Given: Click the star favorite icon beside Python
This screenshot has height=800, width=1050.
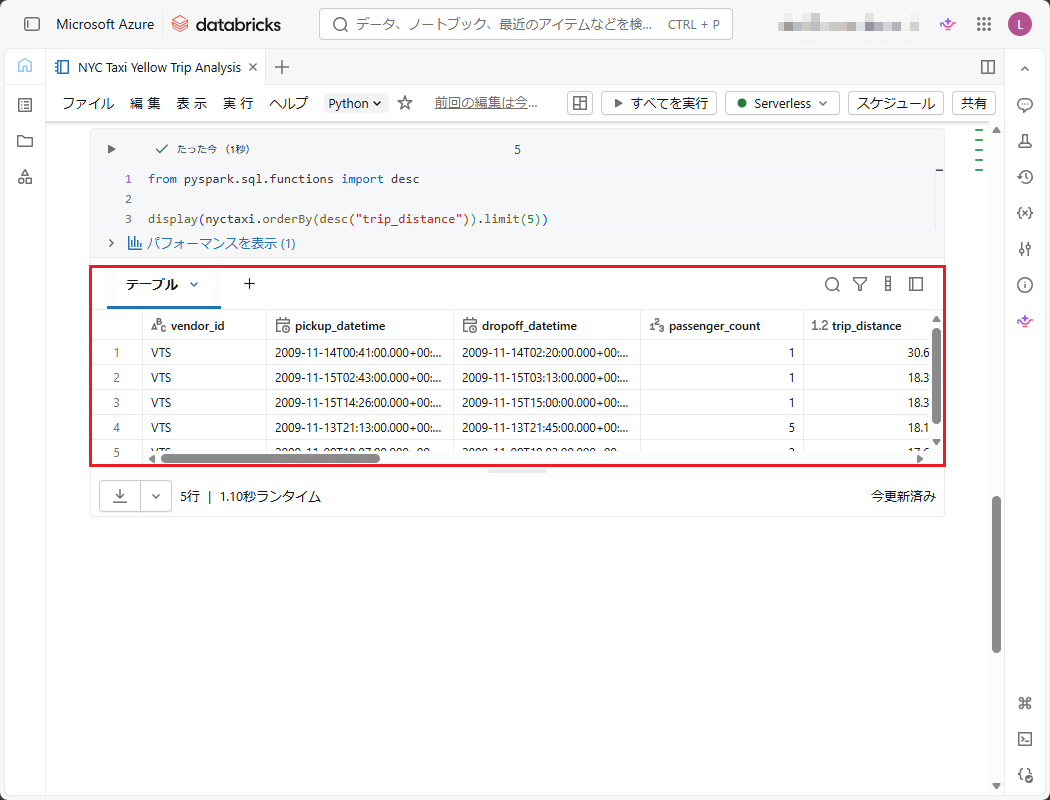Looking at the screenshot, I should pyautogui.click(x=405, y=103).
